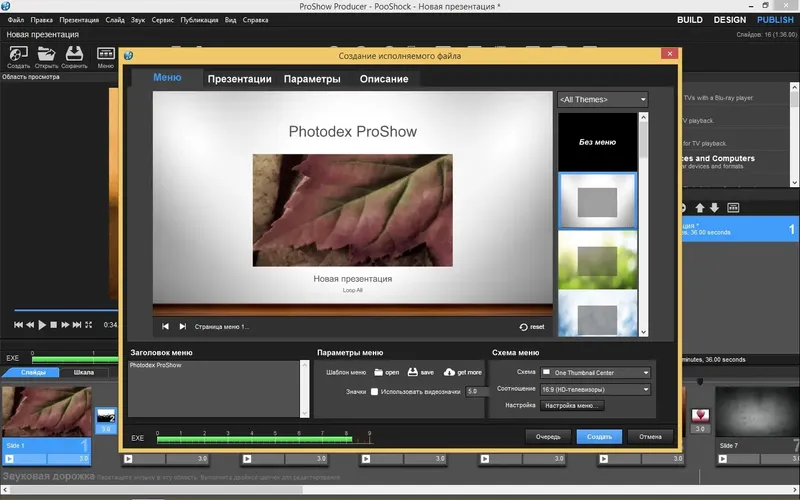
Task: Open the Сервис menu
Action: click(163, 20)
